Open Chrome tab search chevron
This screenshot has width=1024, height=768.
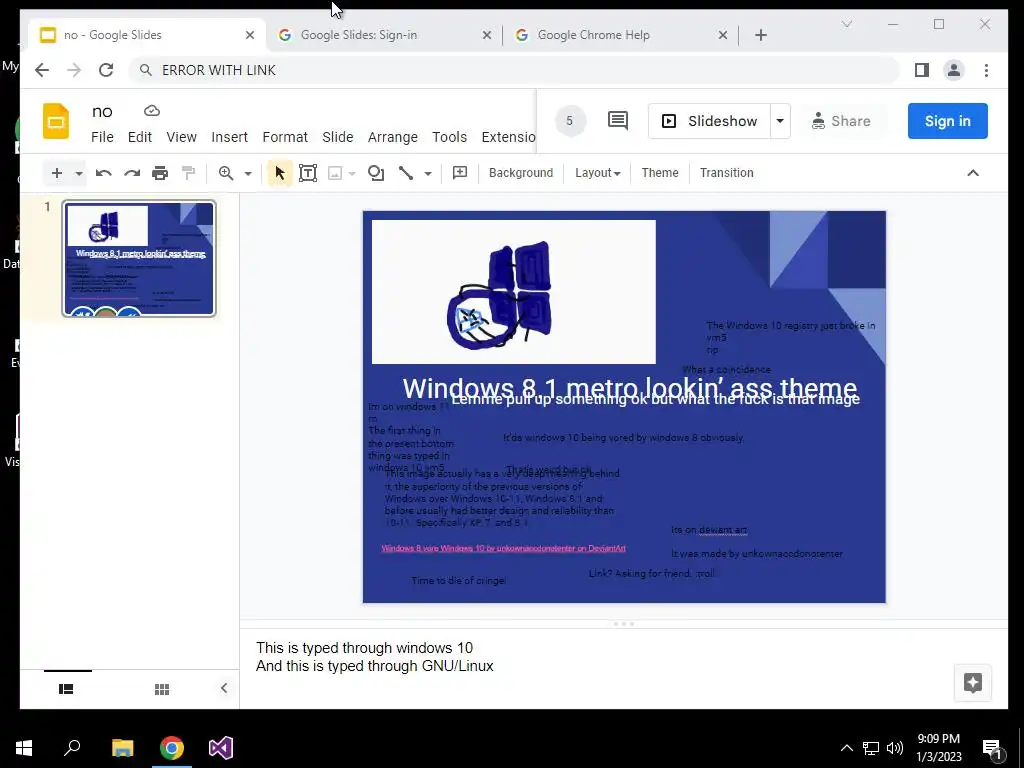847,24
